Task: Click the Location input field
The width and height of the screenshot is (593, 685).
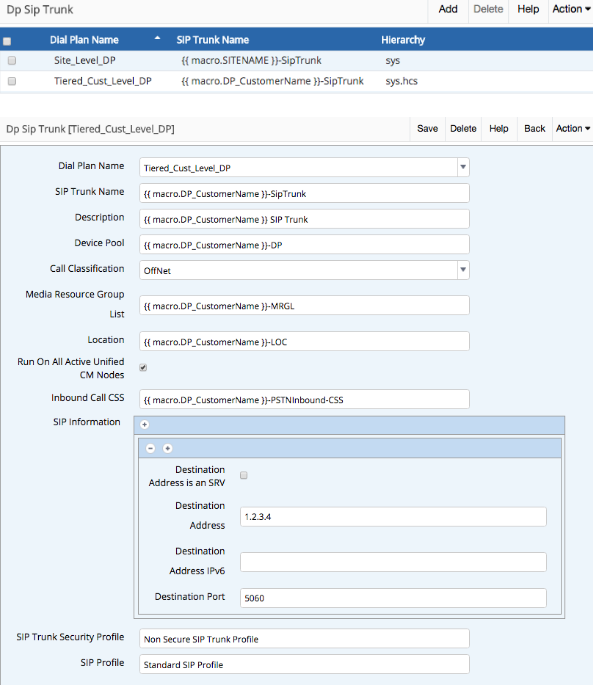Action: [304, 341]
